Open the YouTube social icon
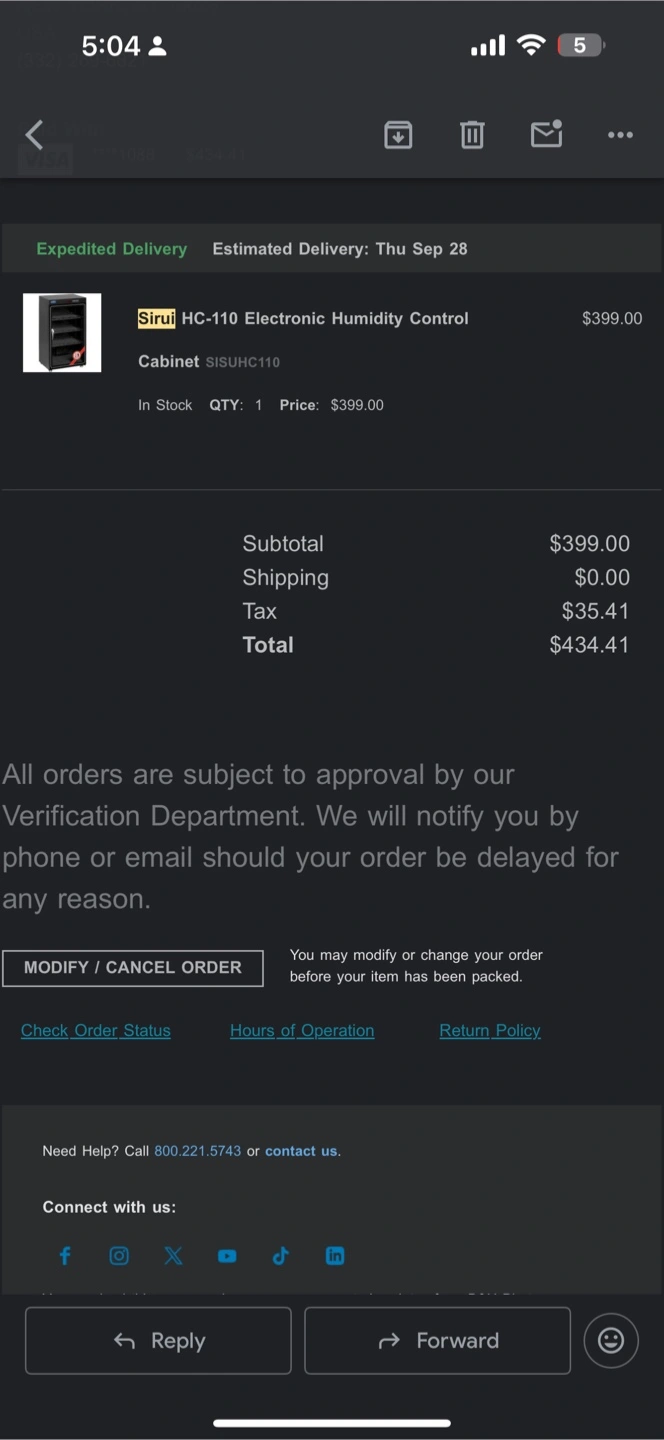 227,1256
